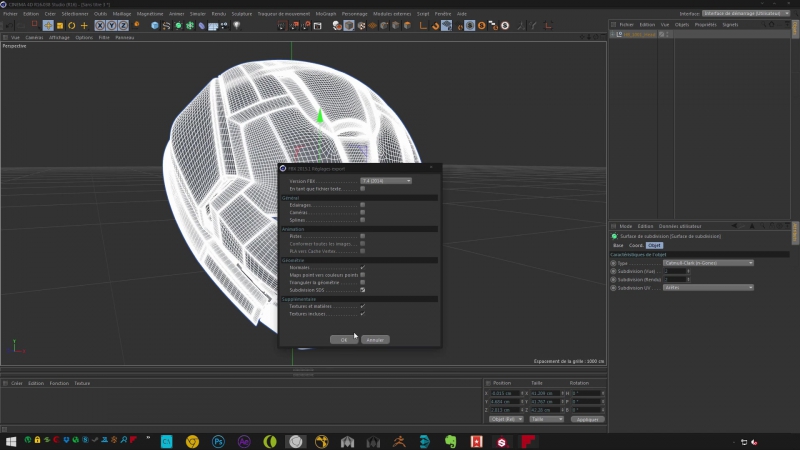
Task: Enable 'En tant que fichier texte' checkbox
Action: (363, 189)
